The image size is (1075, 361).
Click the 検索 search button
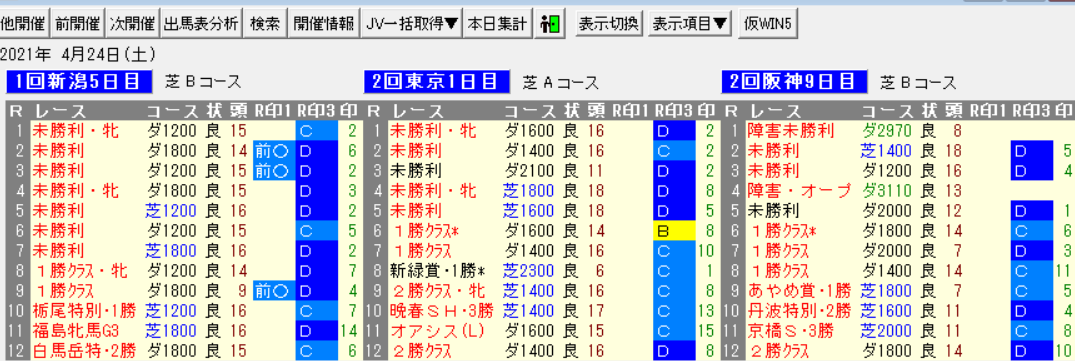(265, 24)
